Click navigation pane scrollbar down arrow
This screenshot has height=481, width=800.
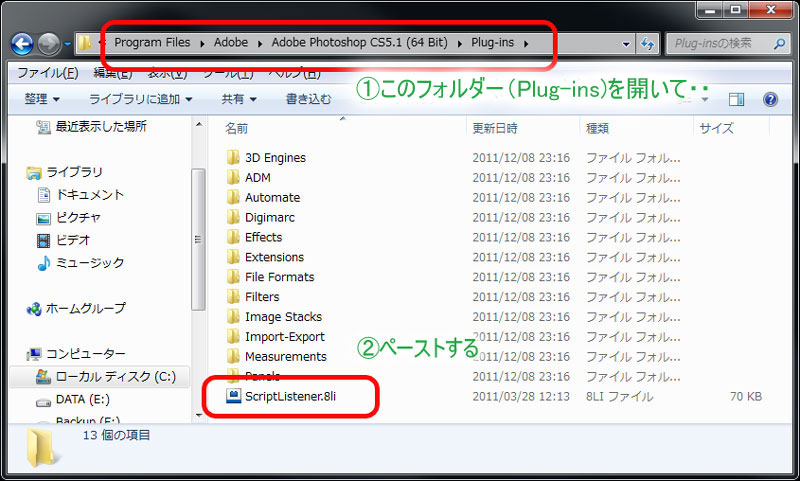[x=199, y=416]
